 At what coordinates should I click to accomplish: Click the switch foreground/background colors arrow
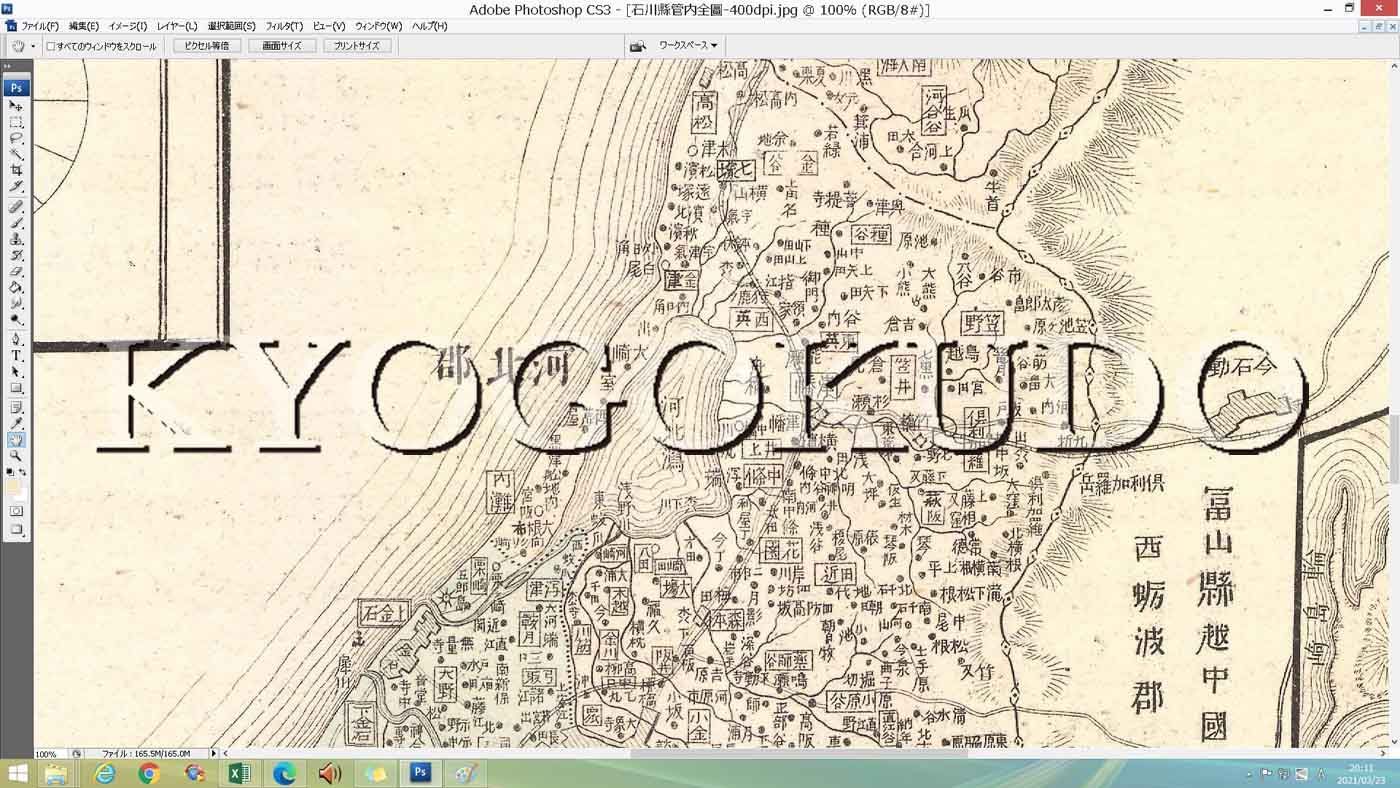pyautogui.click(x=23, y=472)
